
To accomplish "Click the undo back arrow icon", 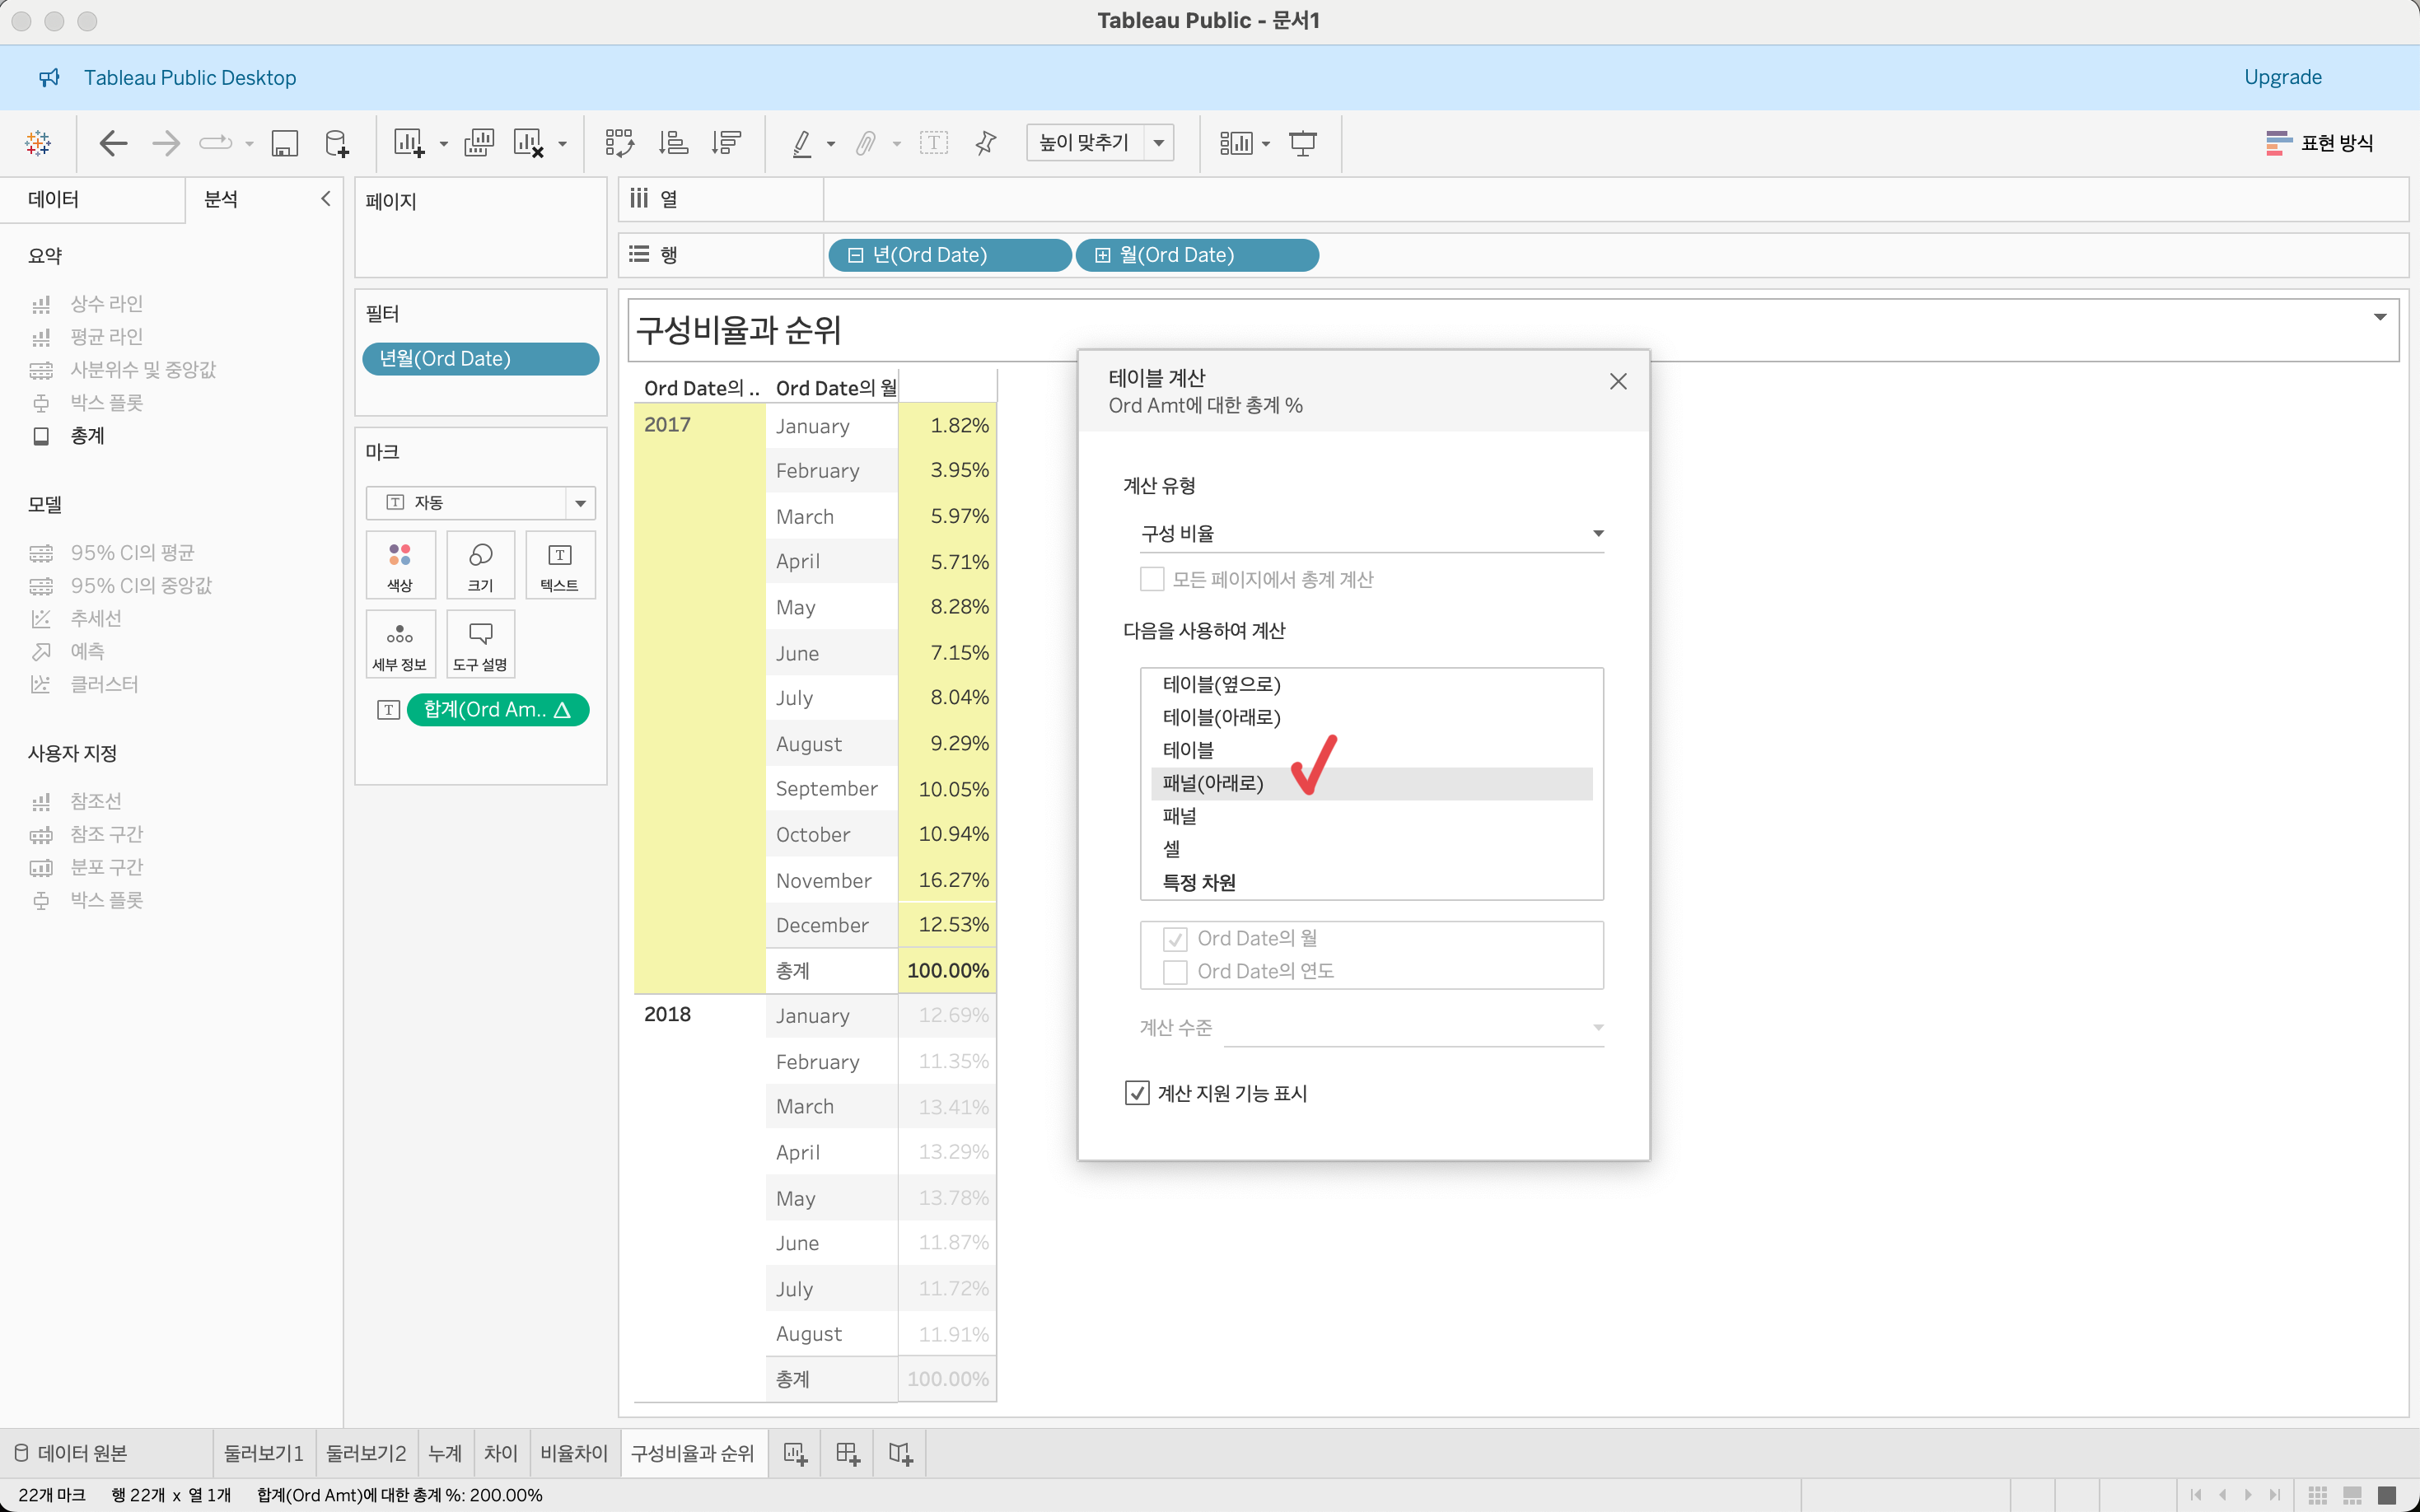I will tap(113, 143).
